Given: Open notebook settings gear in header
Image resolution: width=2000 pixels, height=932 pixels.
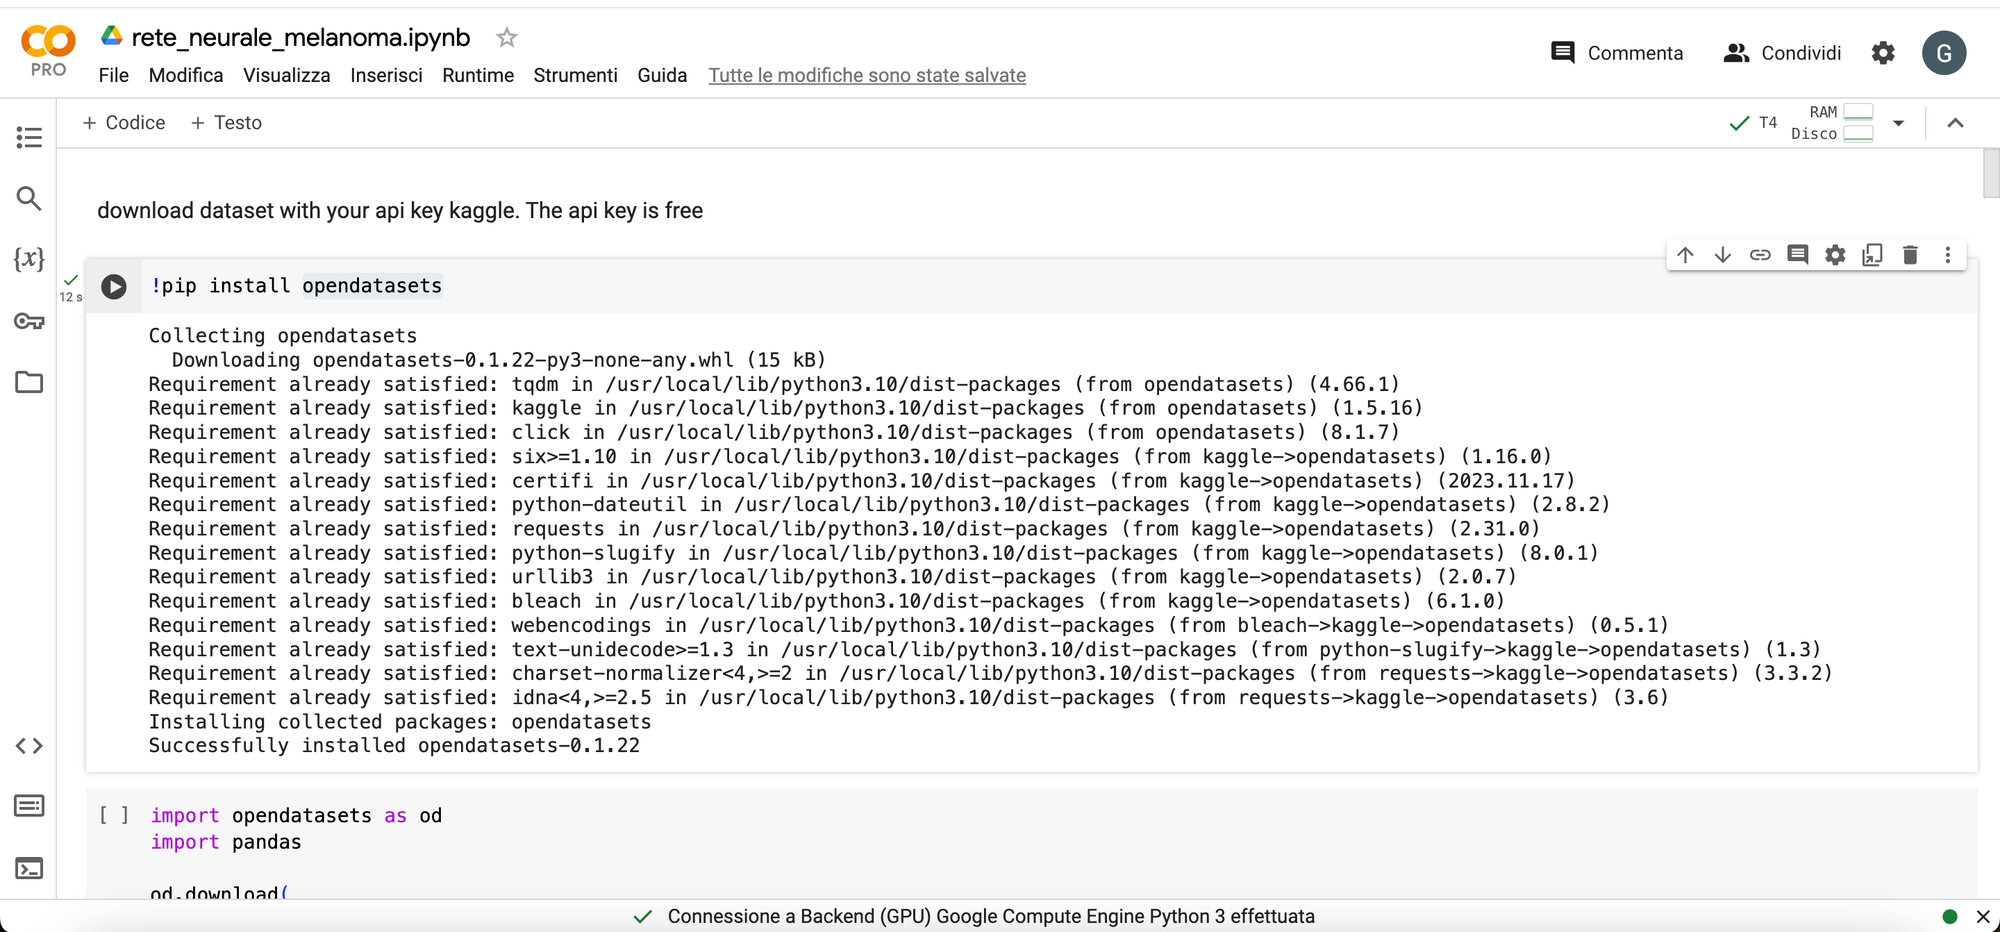Looking at the screenshot, I should coord(1883,53).
